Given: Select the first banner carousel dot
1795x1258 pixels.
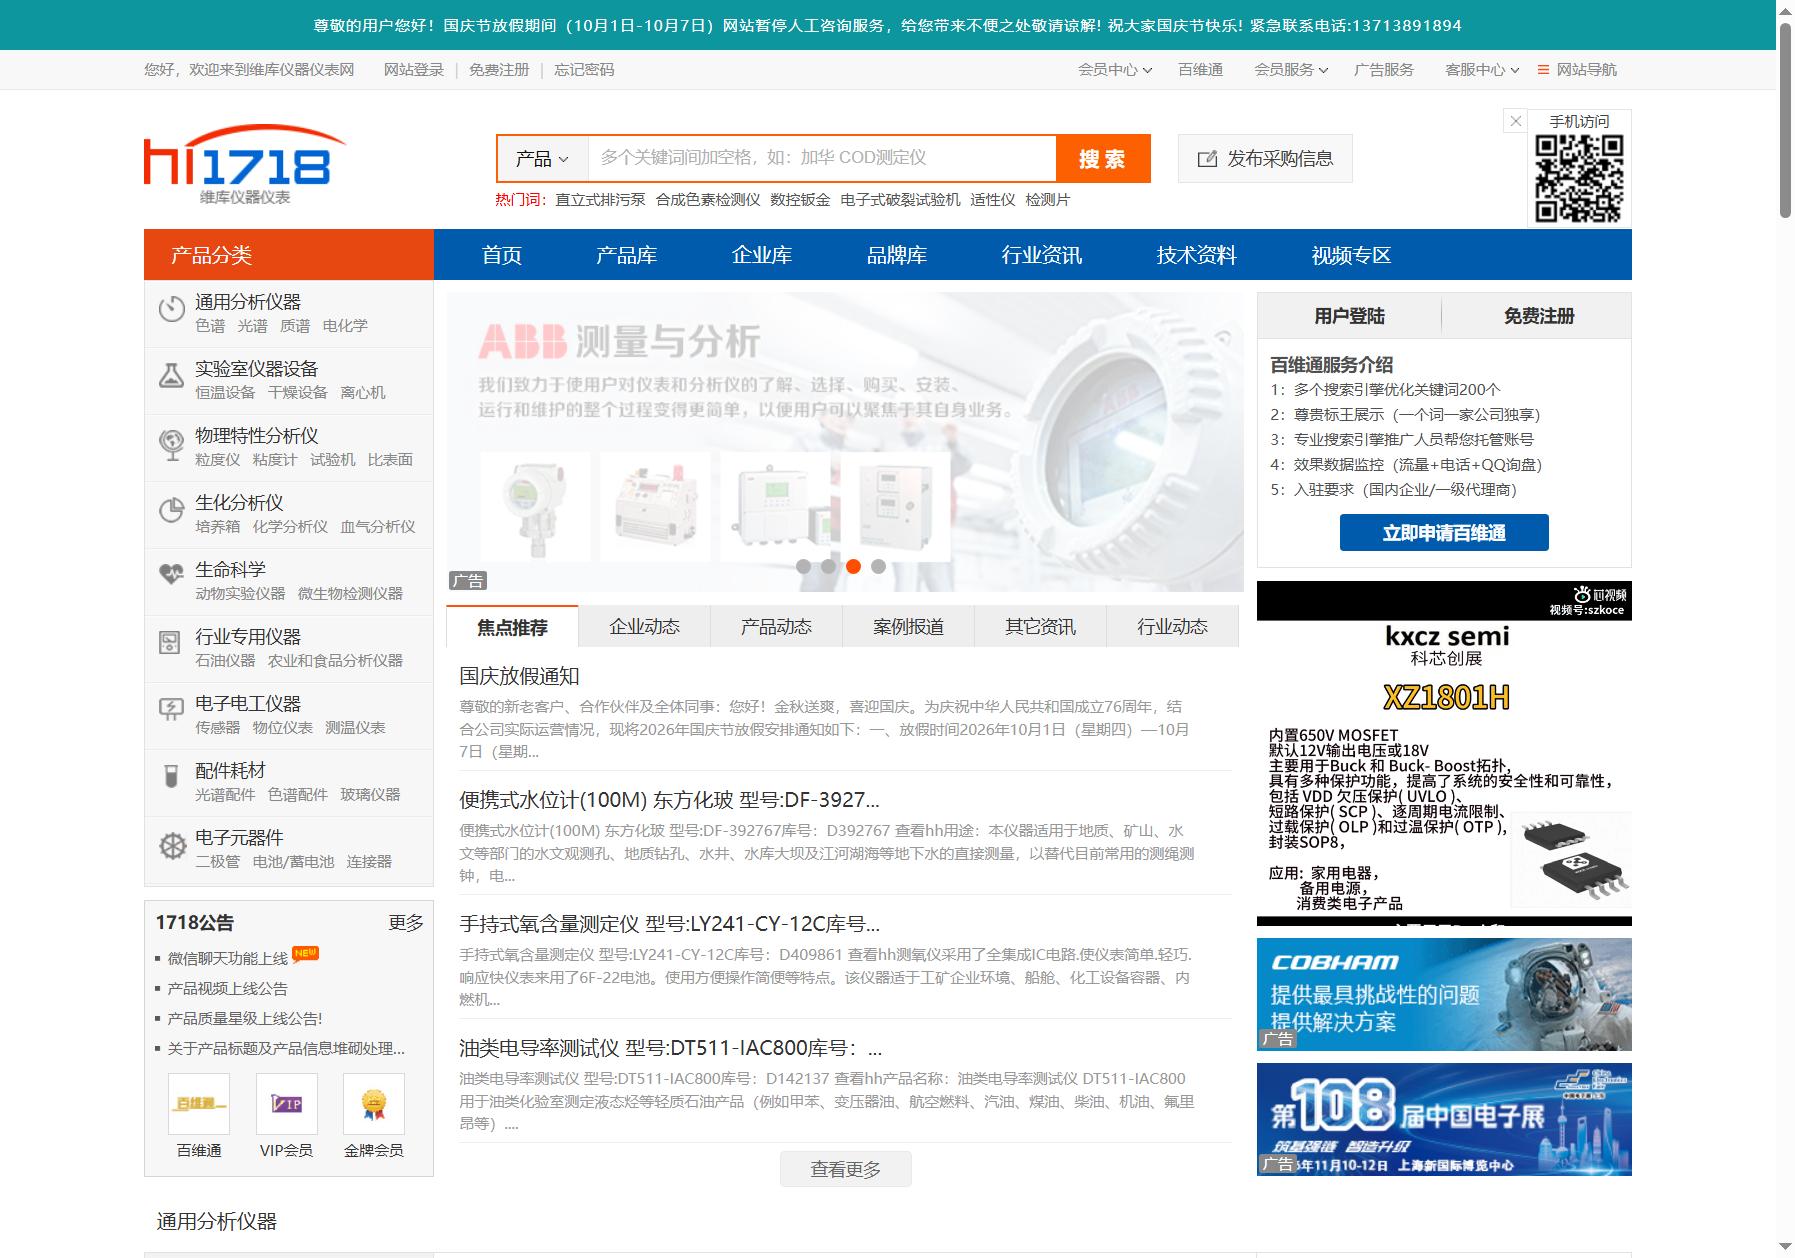Looking at the screenshot, I should 803,566.
